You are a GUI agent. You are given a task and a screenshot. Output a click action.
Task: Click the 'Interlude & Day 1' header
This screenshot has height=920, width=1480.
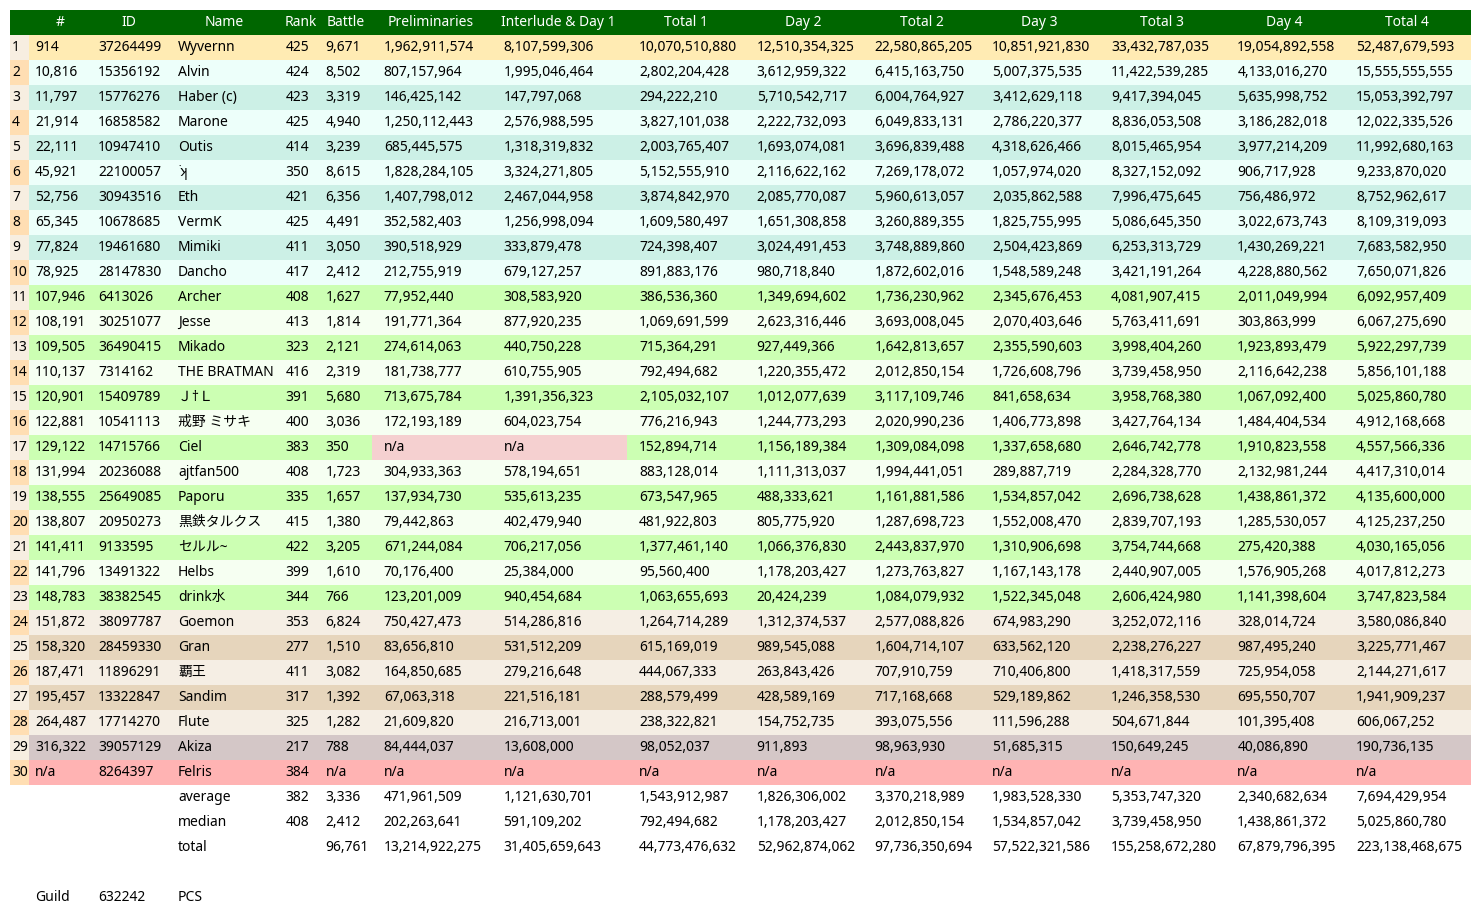coord(558,21)
